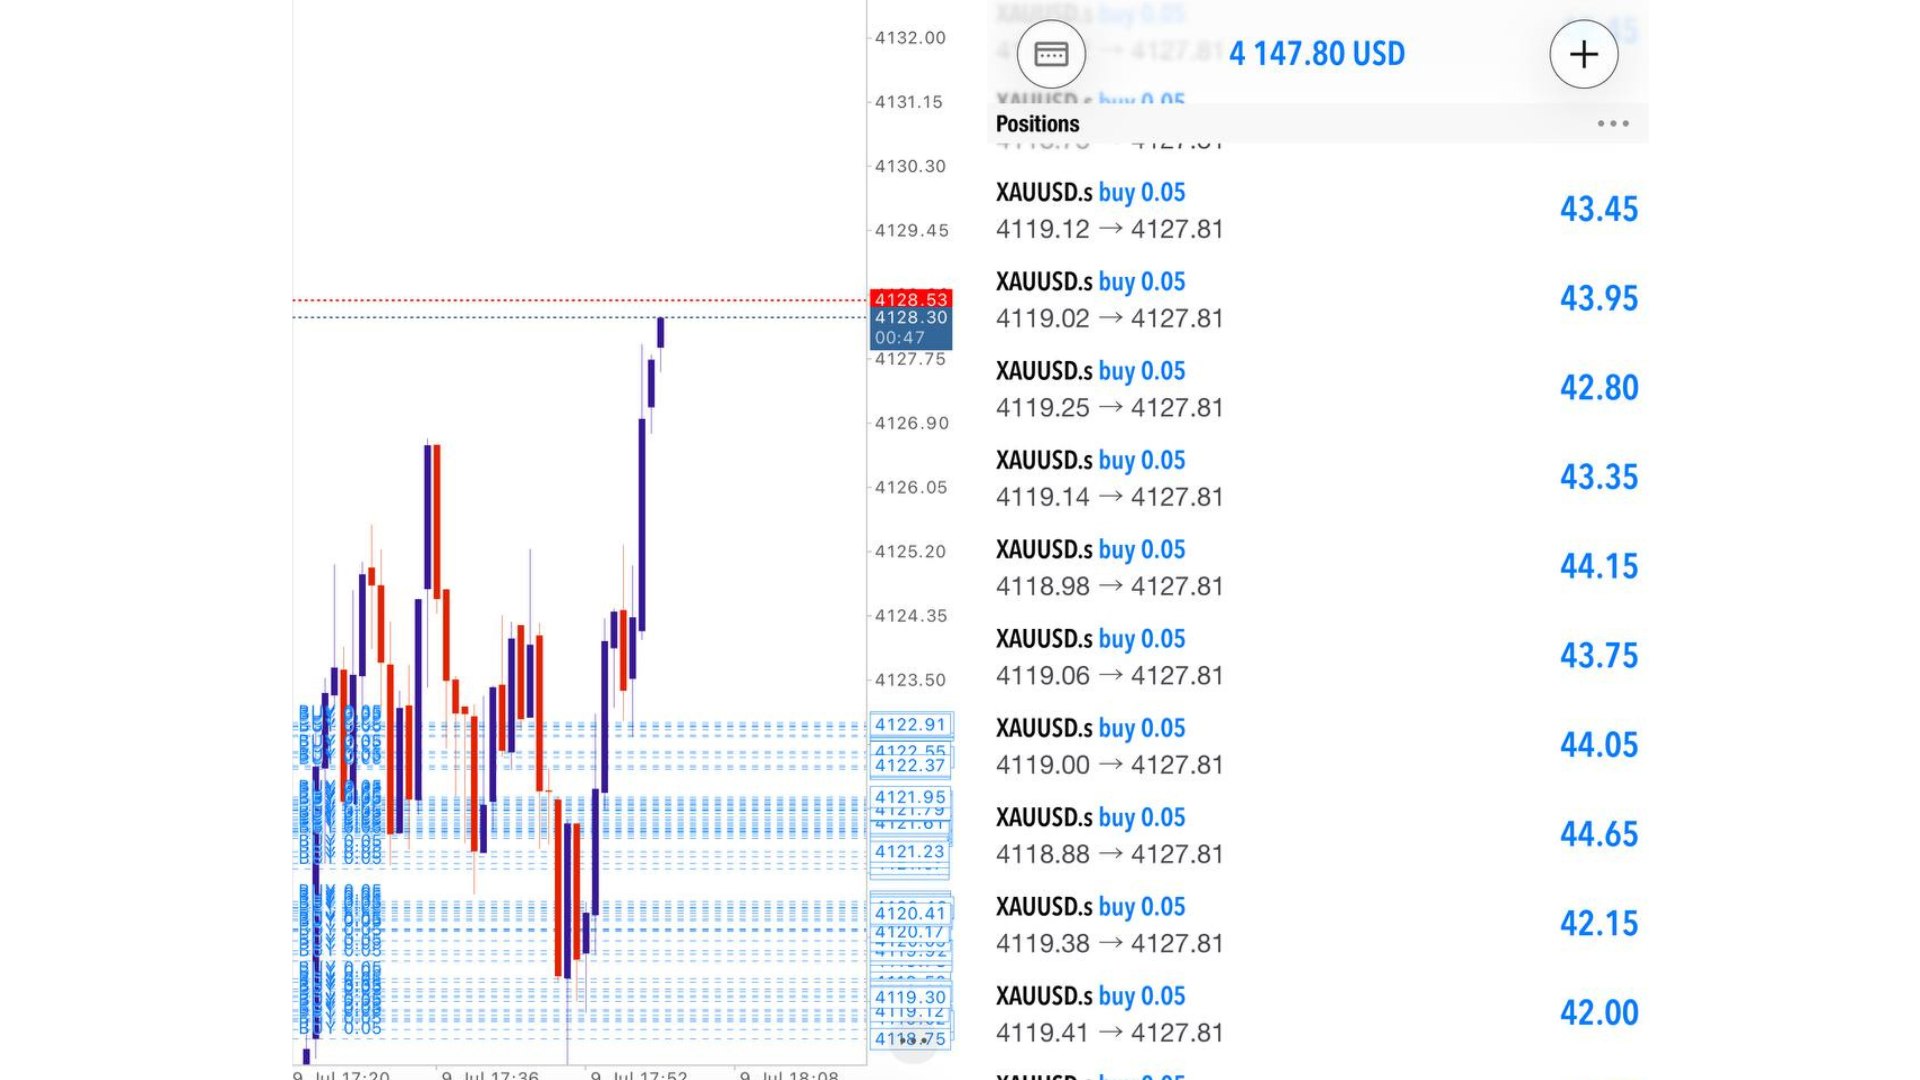This screenshot has width=1920, height=1080.
Task: Select the buy position with profit 44.65
Action: click(1317, 835)
